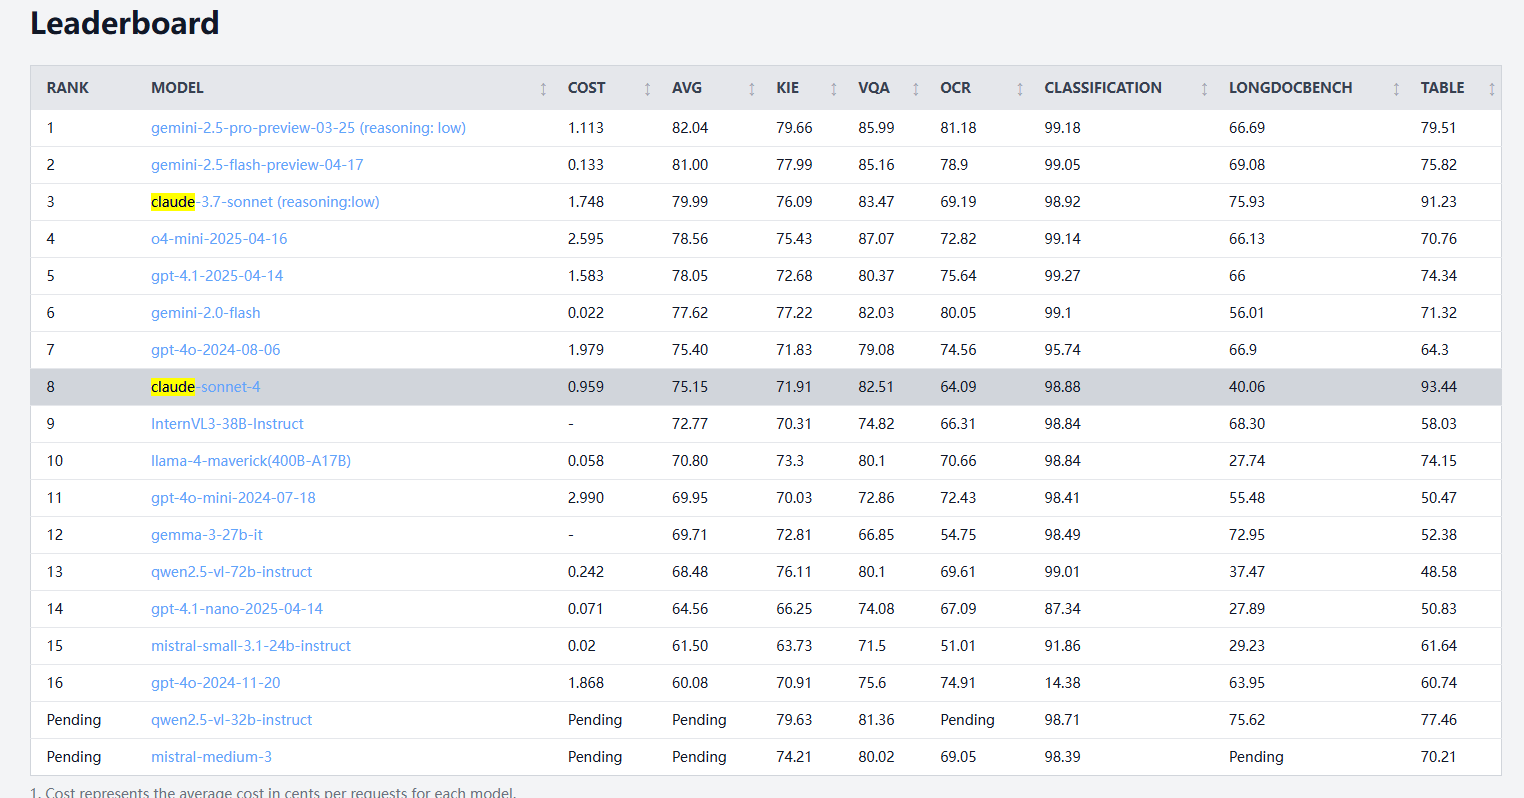Screen dimensions: 1524x798
Task: Select the cost footnote text
Action: pyautogui.click(x=273, y=792)
